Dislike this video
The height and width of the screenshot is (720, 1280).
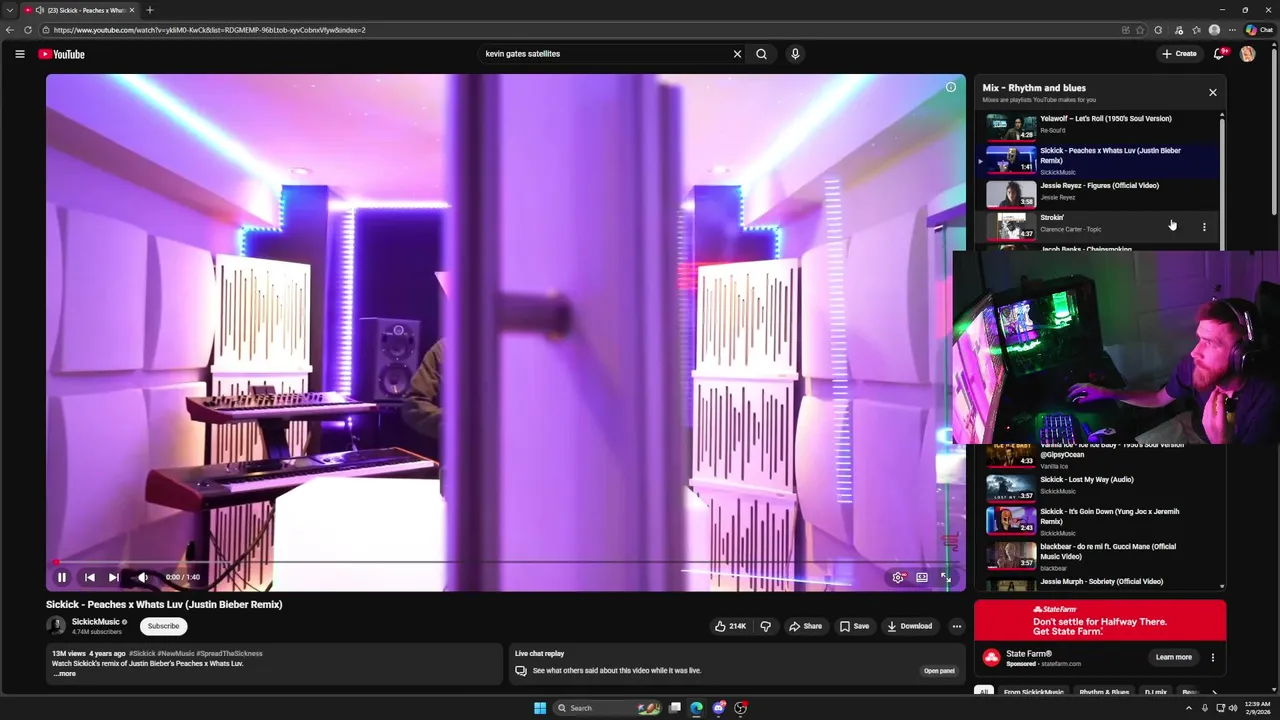point(766,626)
